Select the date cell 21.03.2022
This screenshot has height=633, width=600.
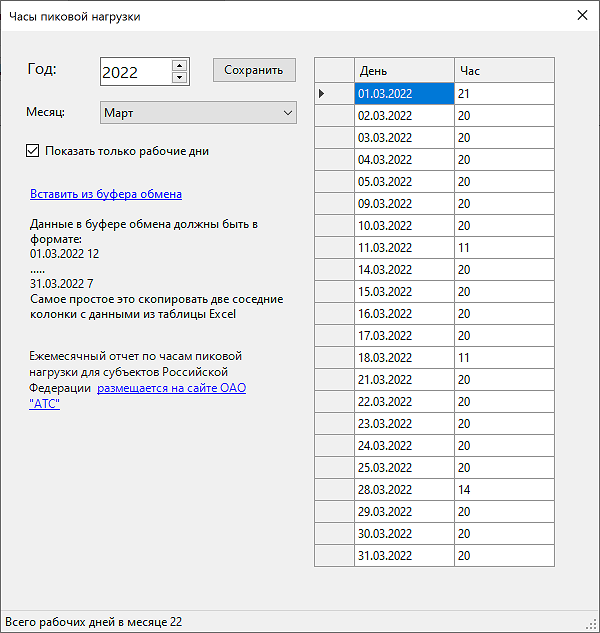click(405, 380)
